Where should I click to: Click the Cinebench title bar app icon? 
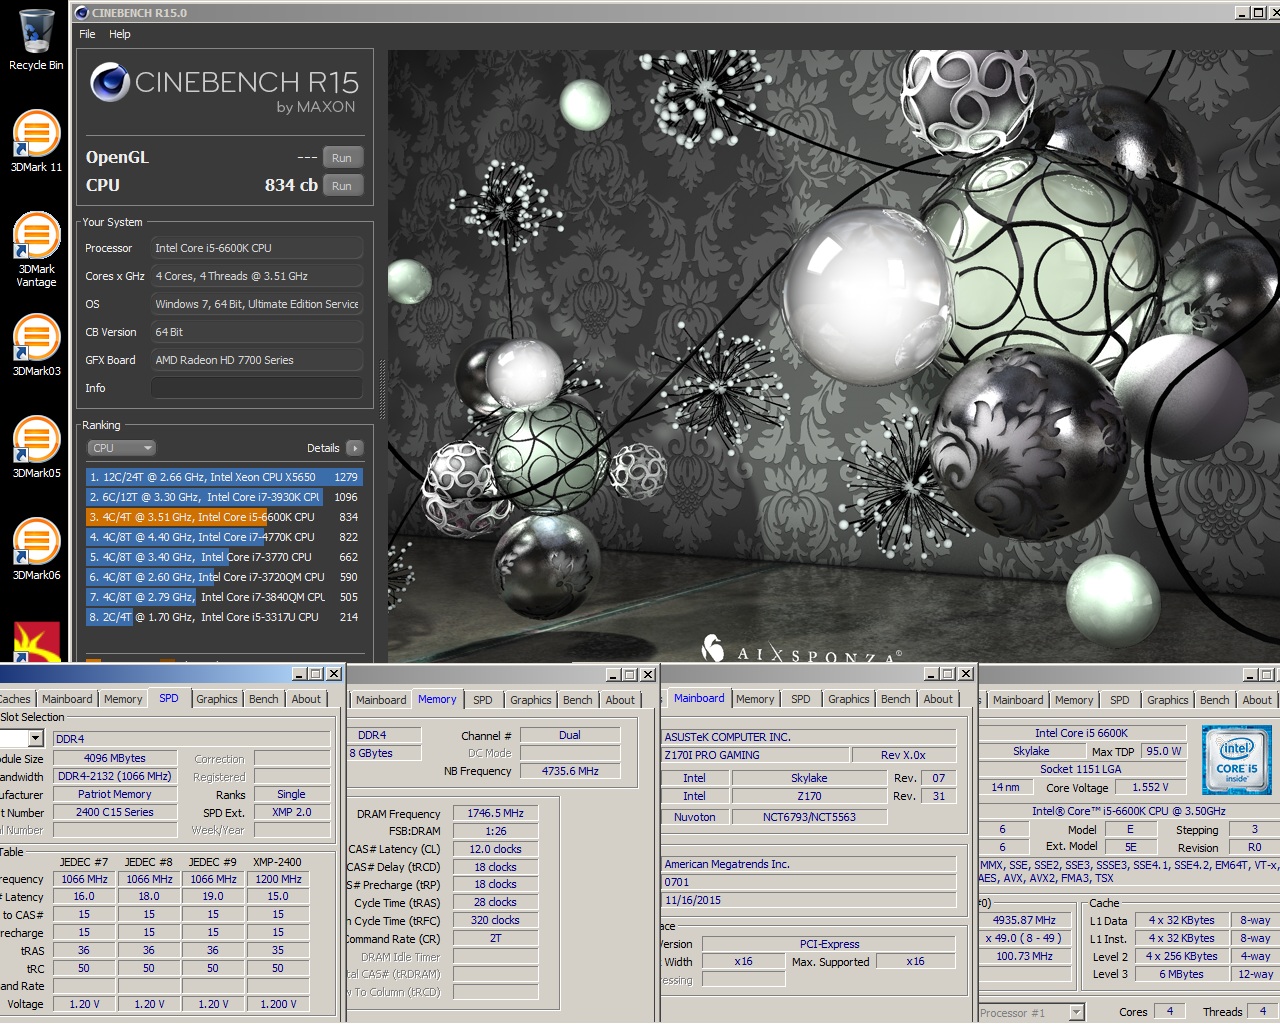coord(82,12)
